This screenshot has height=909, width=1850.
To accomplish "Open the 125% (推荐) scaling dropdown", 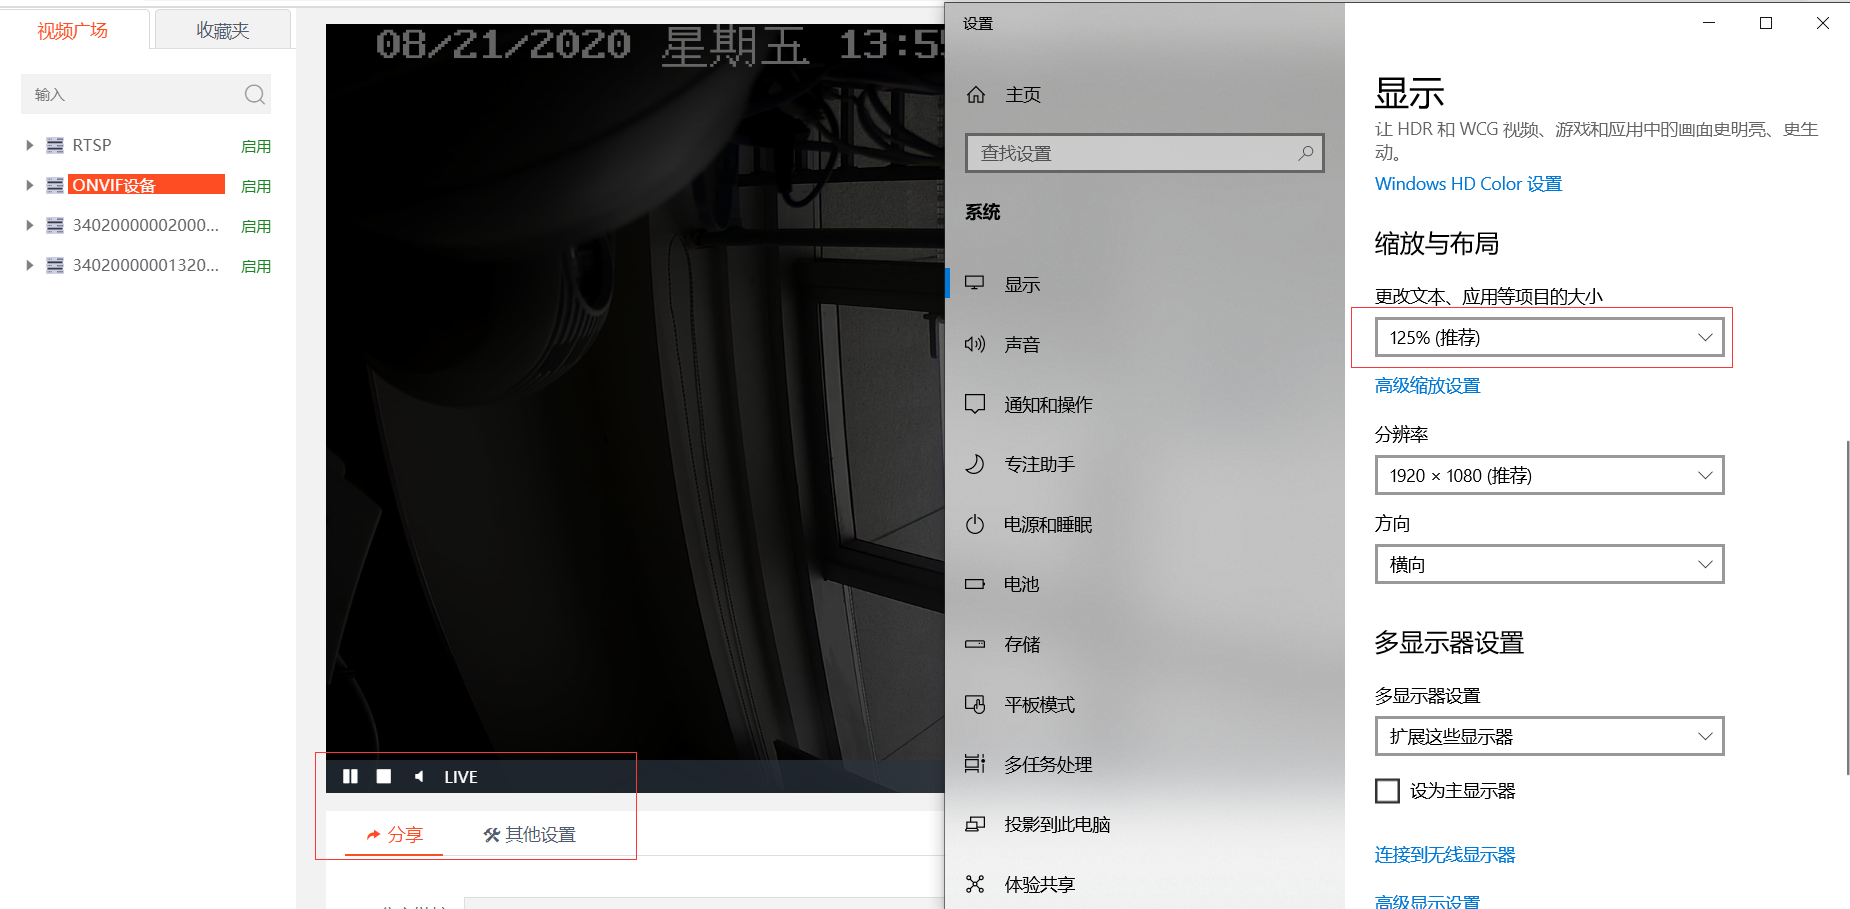I will [x=1549, y=337].
